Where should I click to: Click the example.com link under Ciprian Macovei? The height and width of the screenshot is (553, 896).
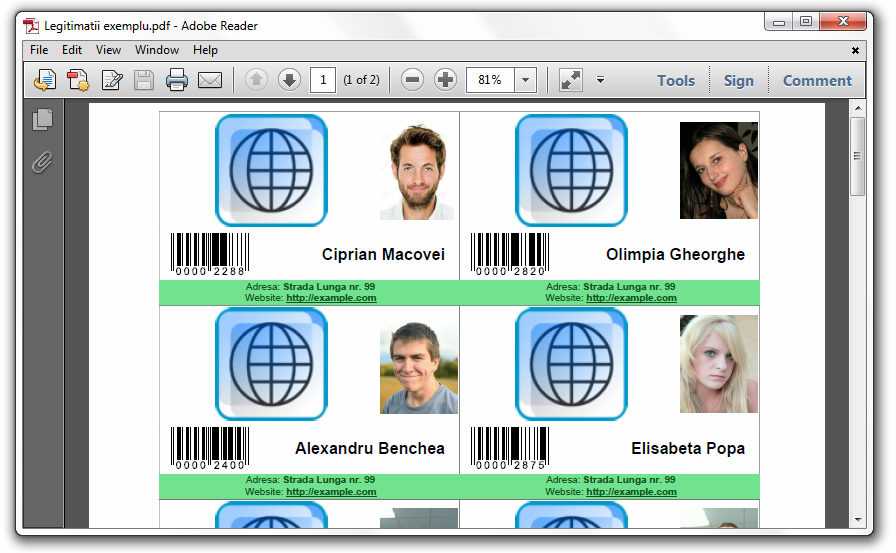click(x=331, y=298)
